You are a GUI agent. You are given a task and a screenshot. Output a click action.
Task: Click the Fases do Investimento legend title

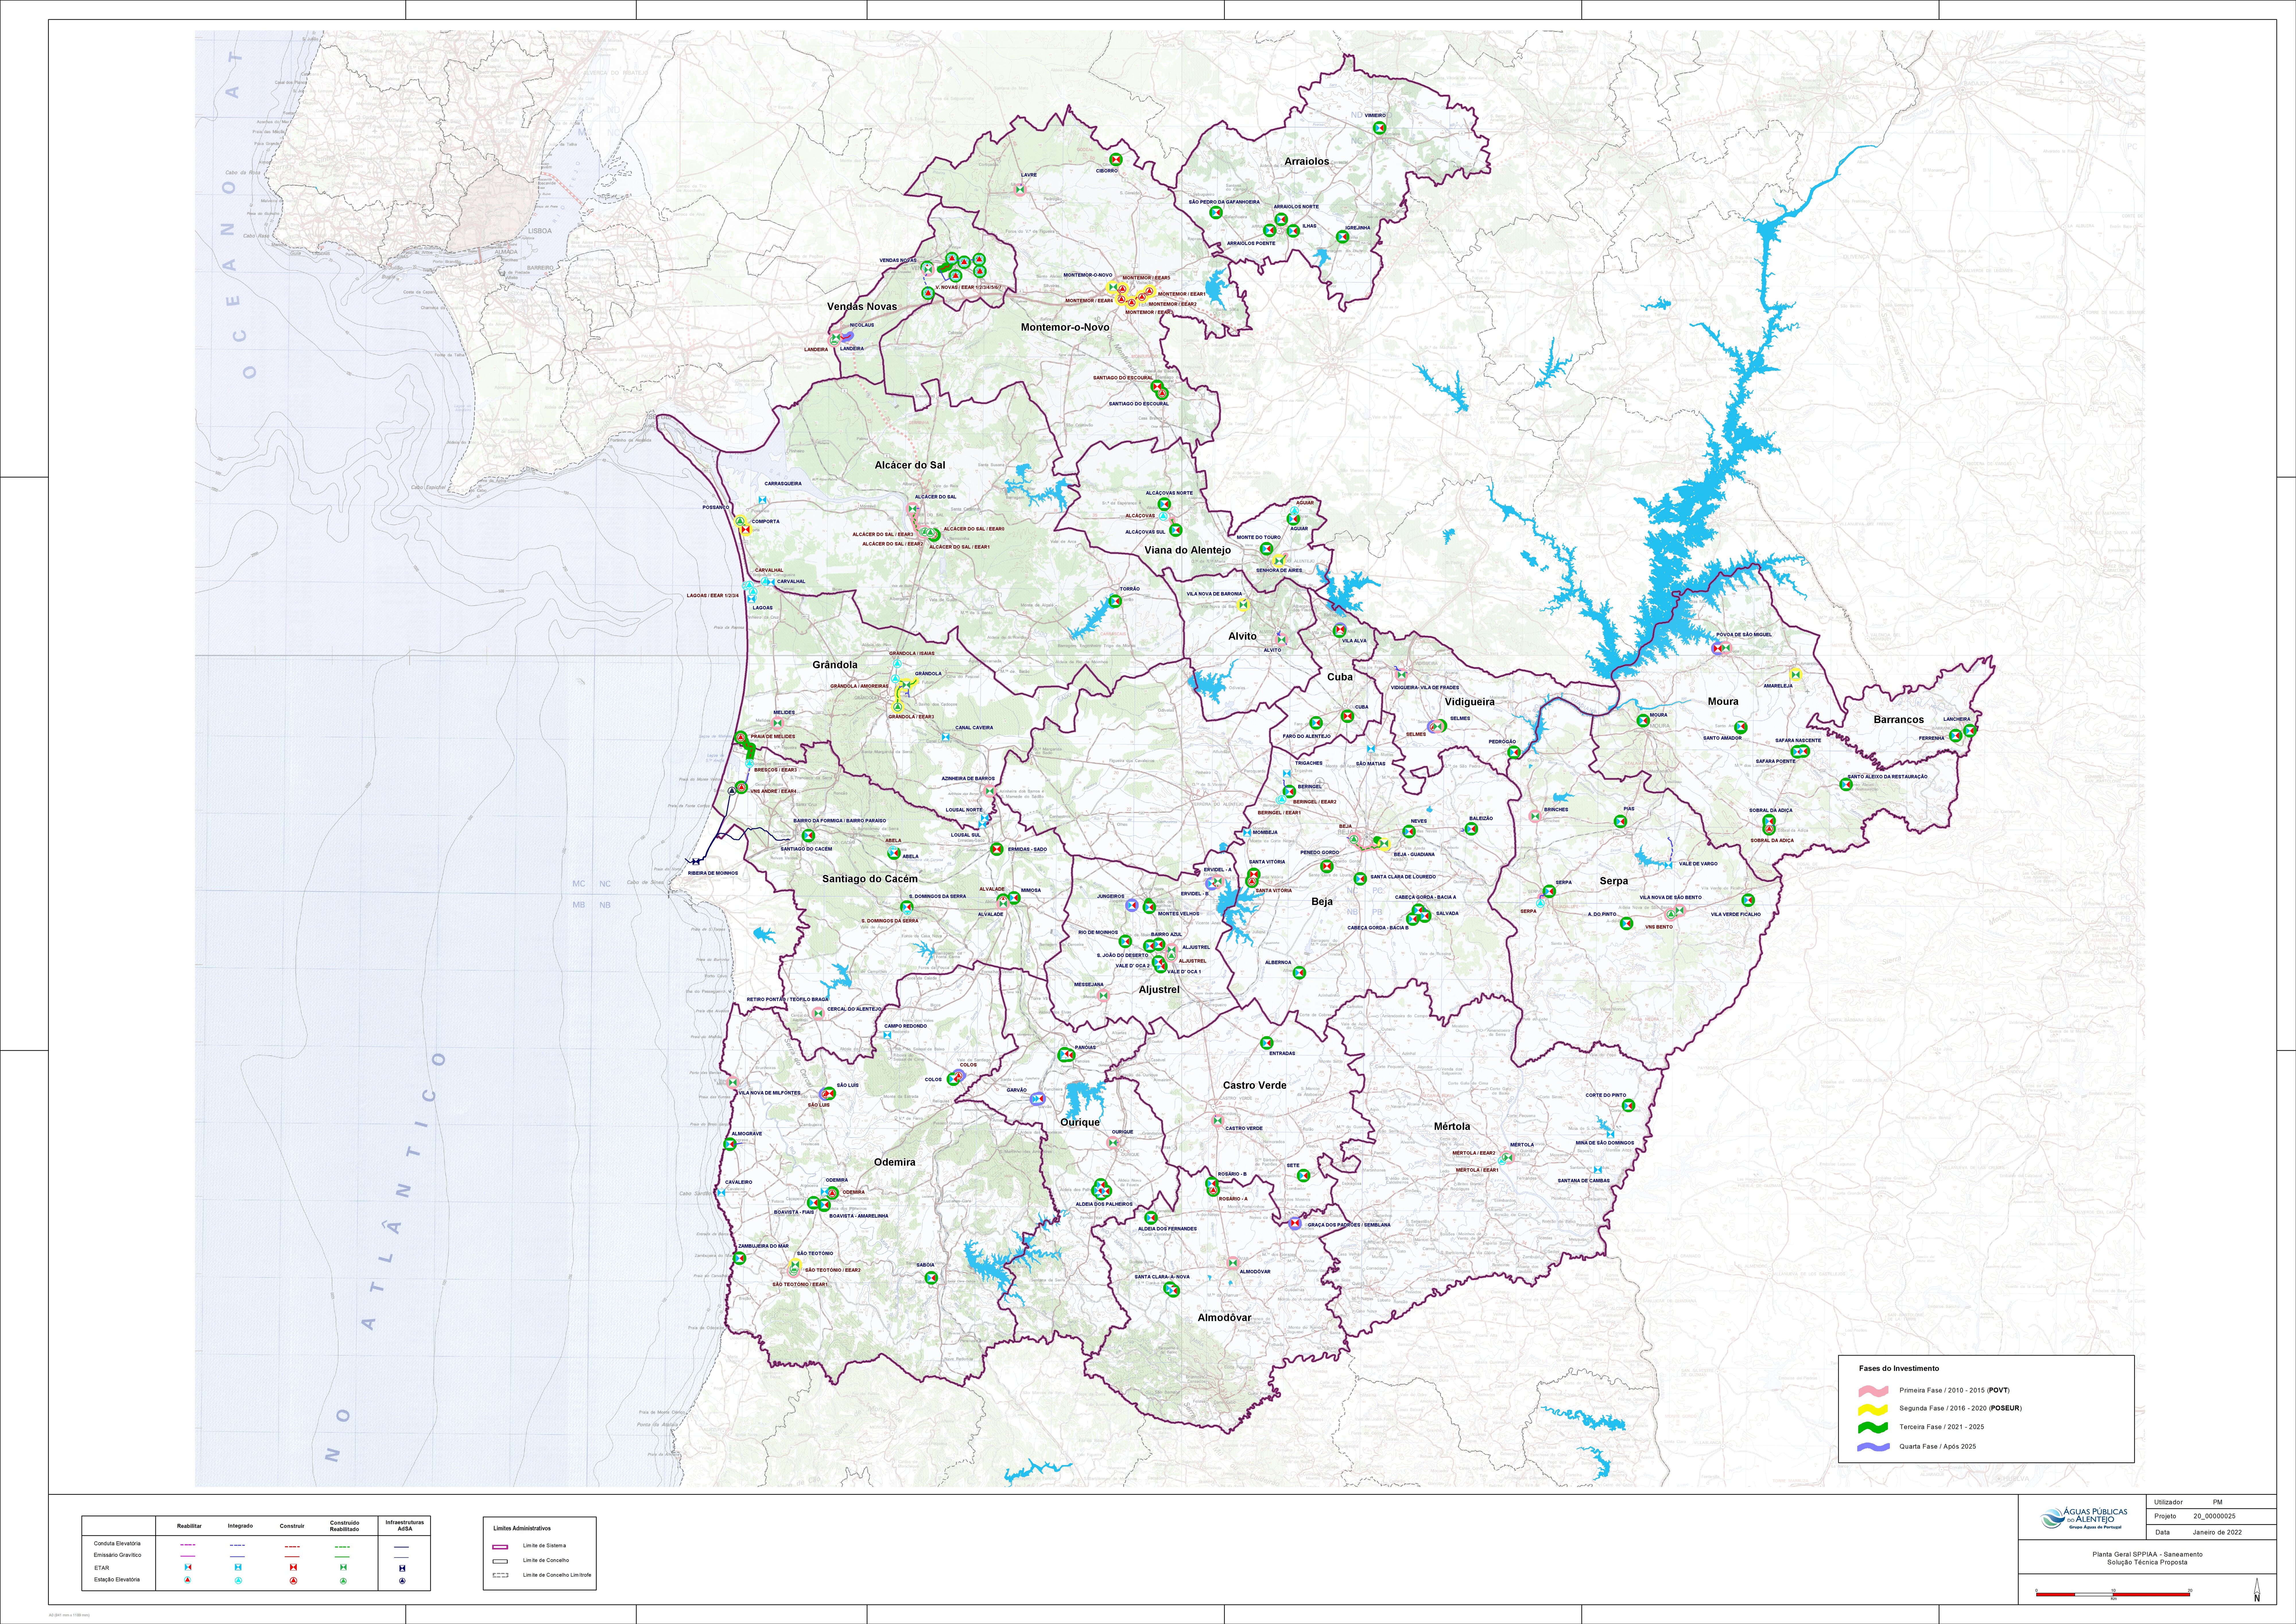(1899, 1368)
